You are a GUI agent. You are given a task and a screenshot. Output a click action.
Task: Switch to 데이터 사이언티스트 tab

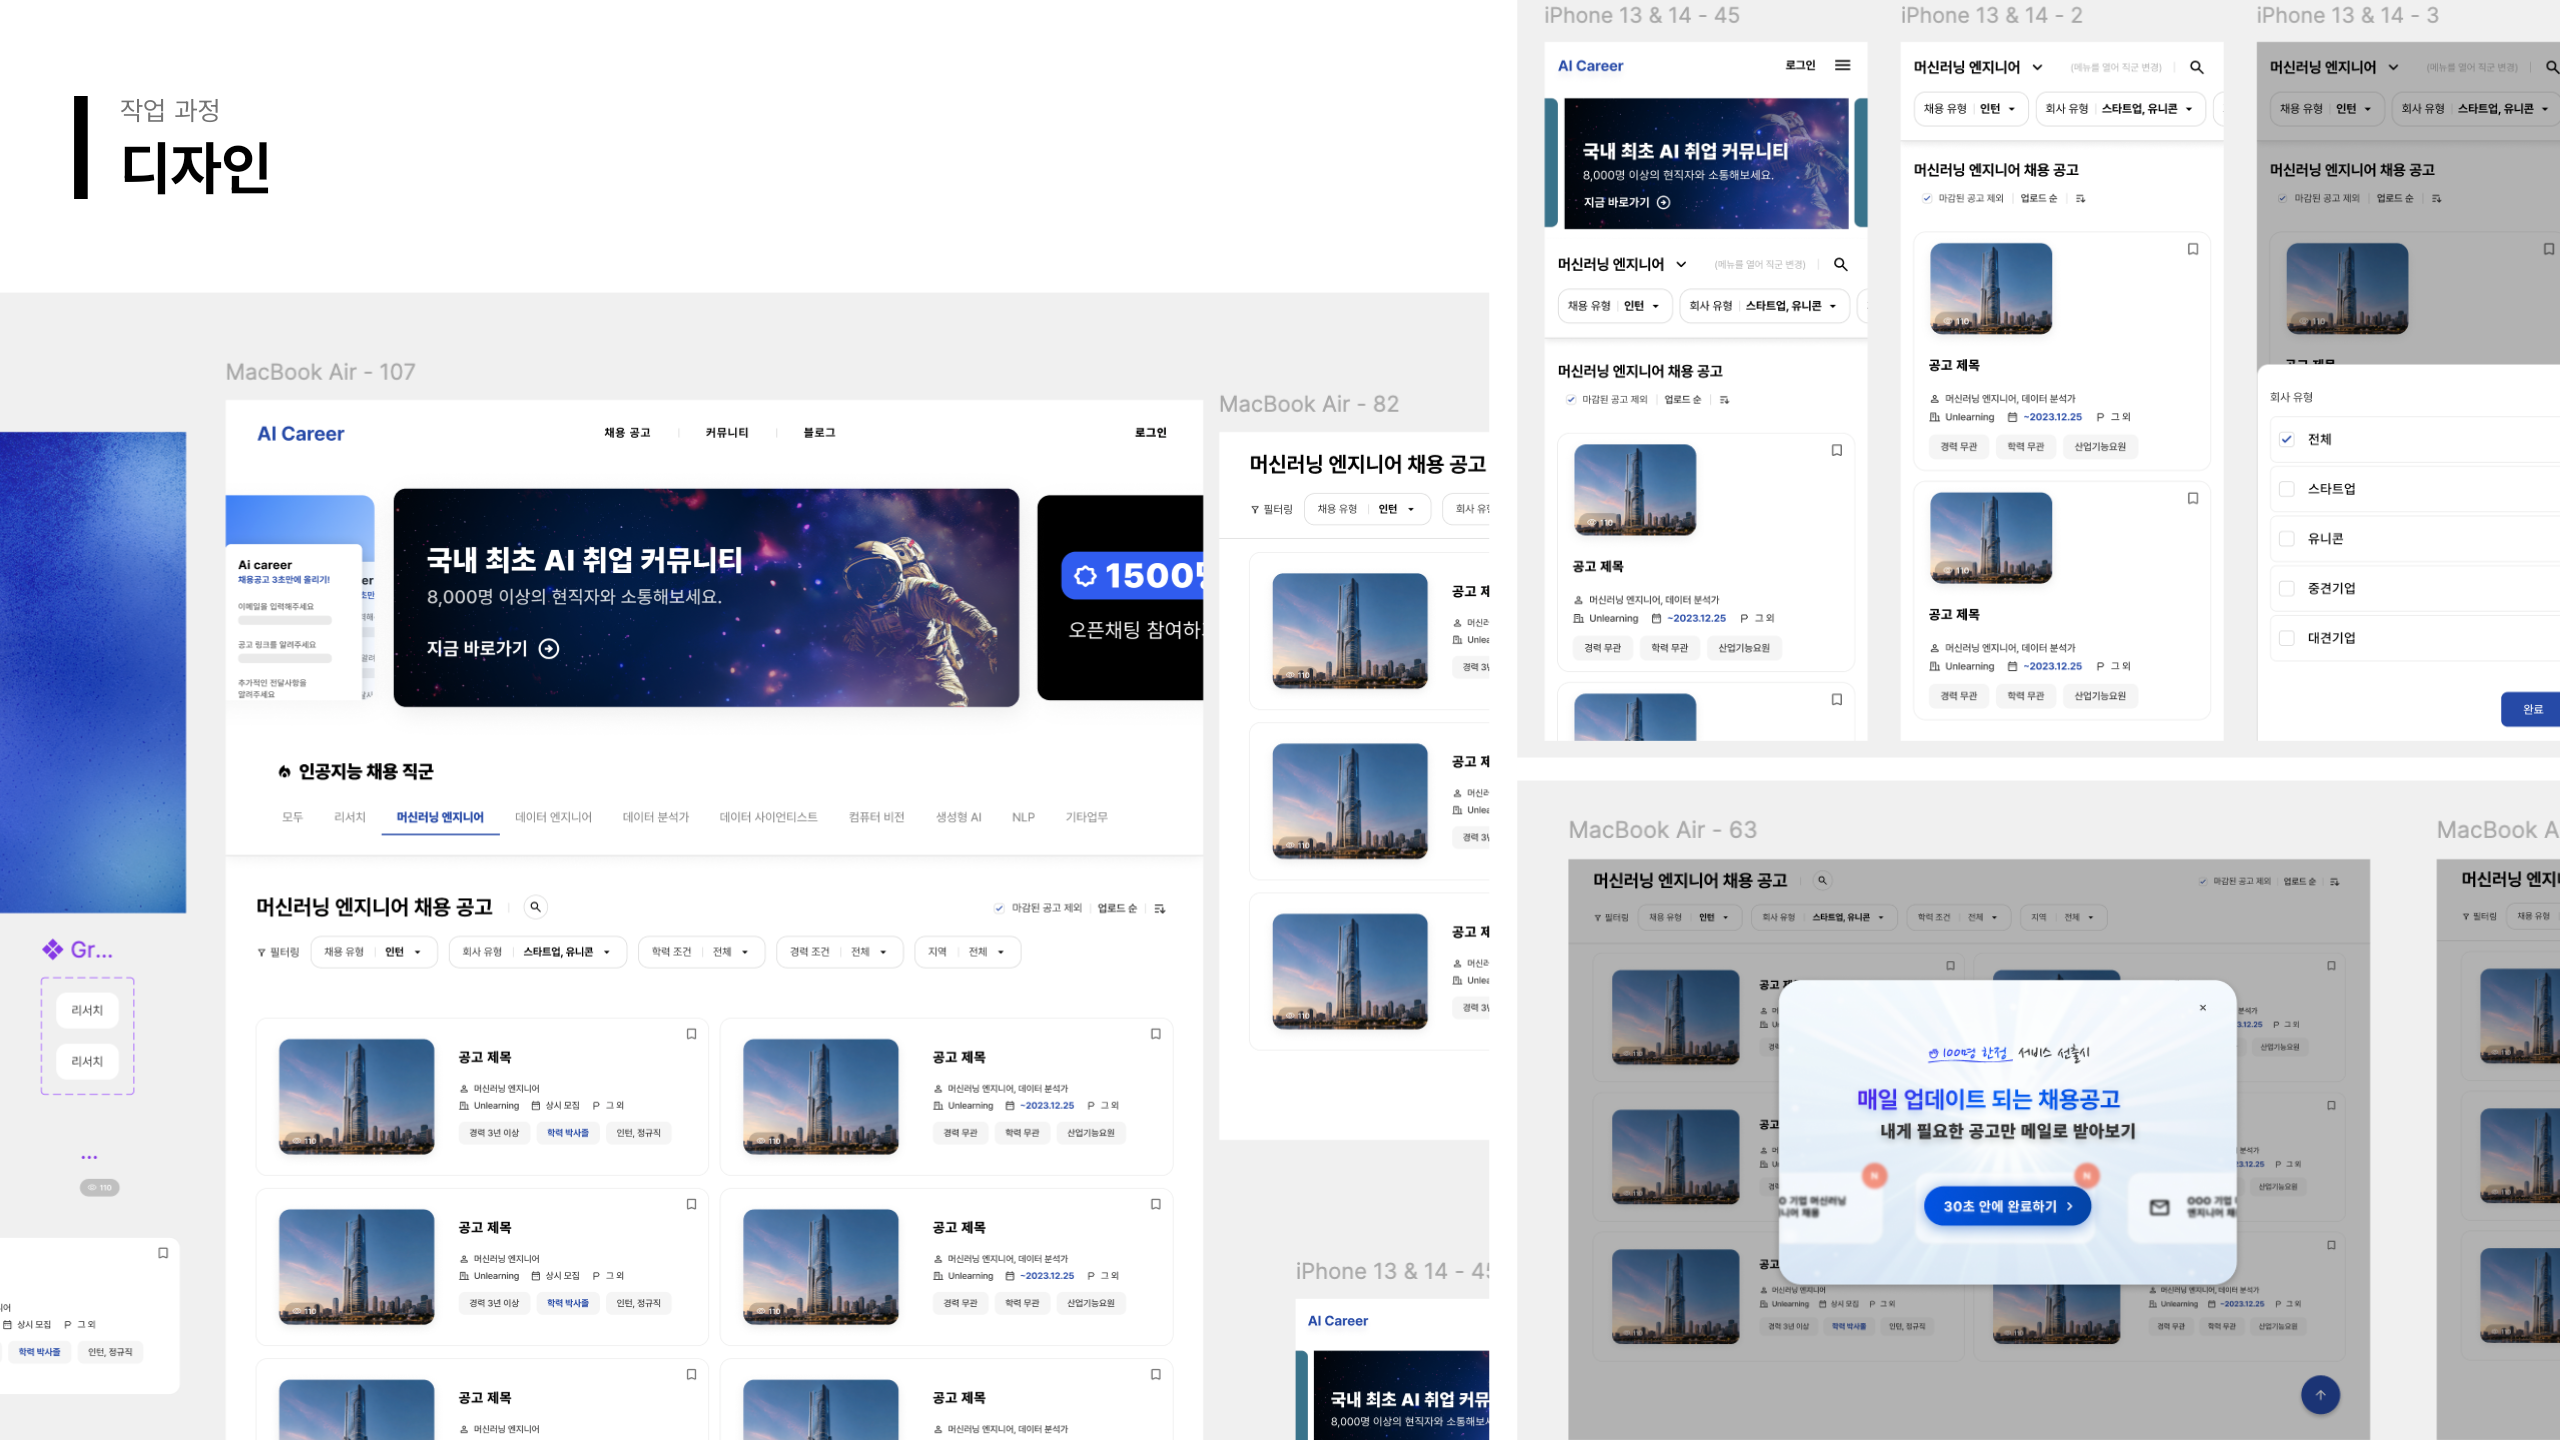pyautogui.click(x=768, y=817)
